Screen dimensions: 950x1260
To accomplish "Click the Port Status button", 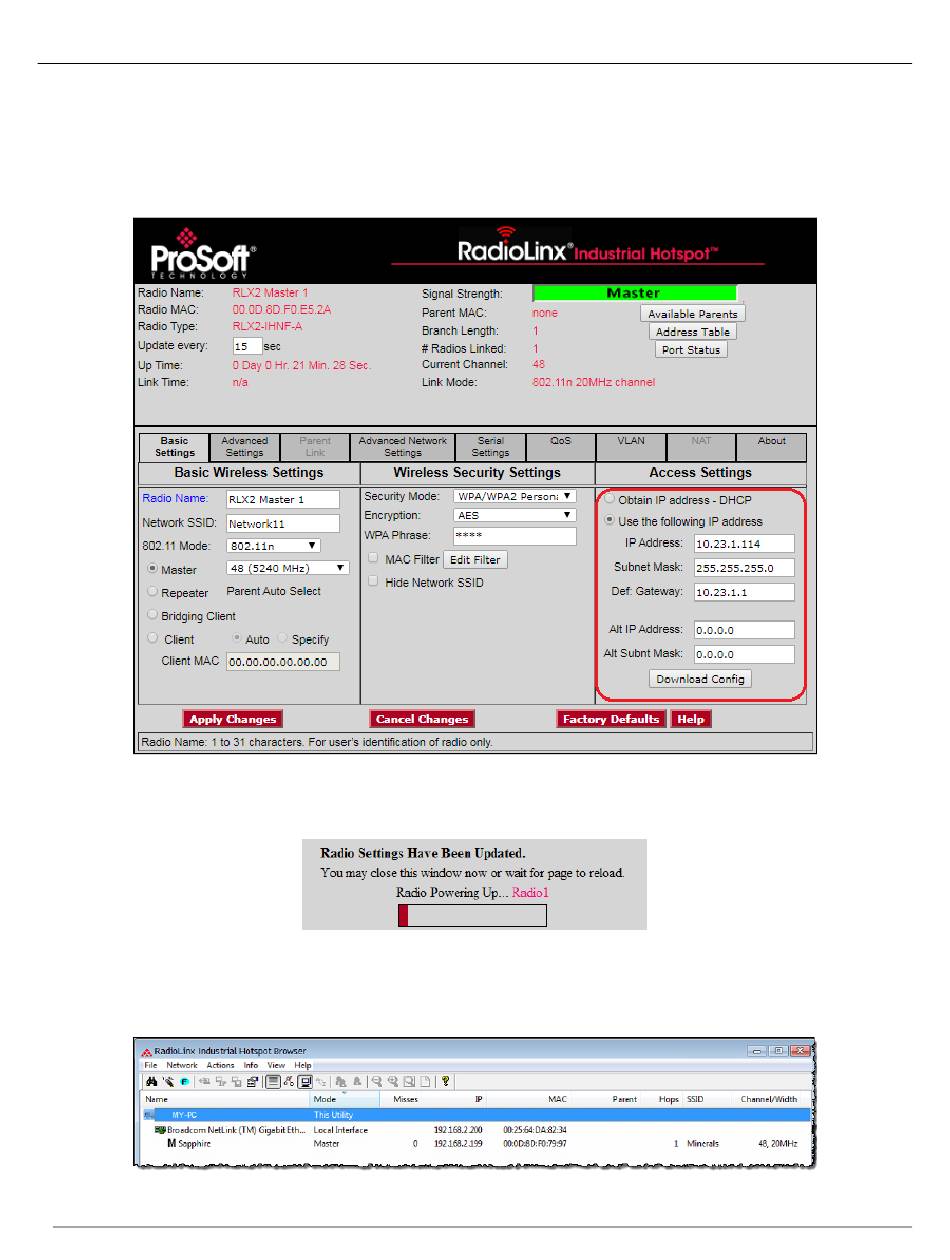I will tap(691, 350).
